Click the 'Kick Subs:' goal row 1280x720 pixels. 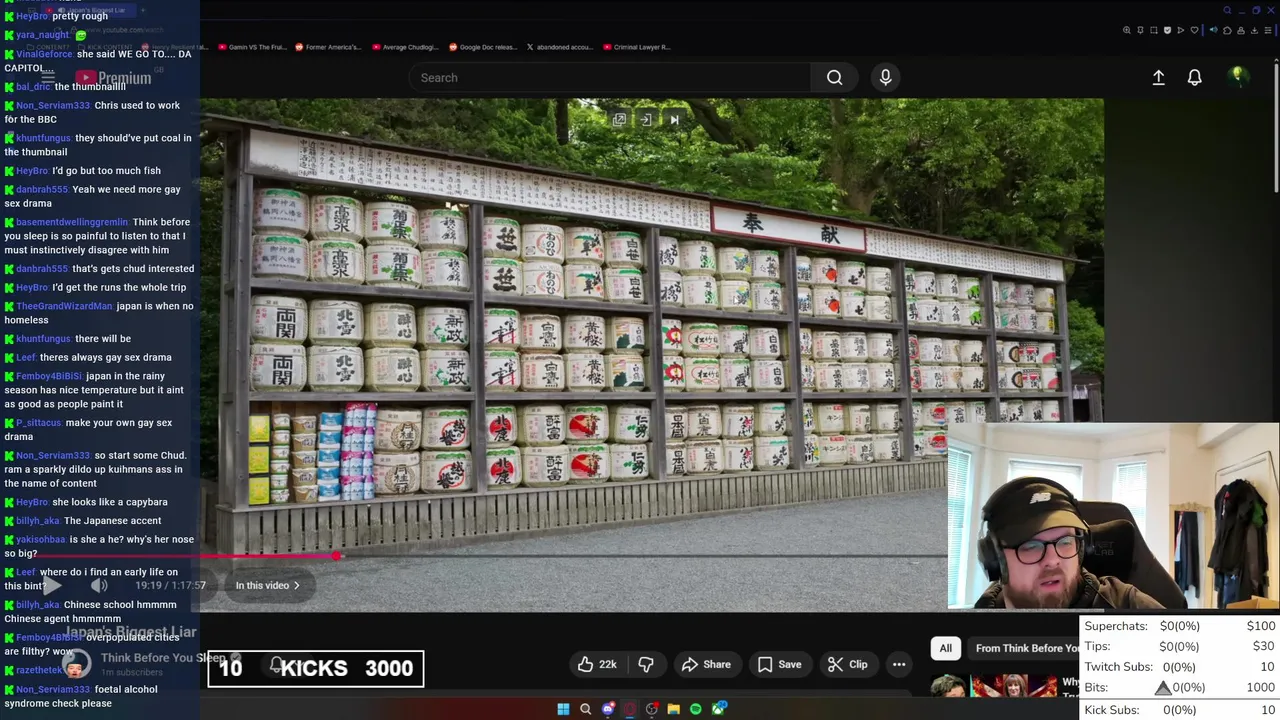click(1180, 709)
